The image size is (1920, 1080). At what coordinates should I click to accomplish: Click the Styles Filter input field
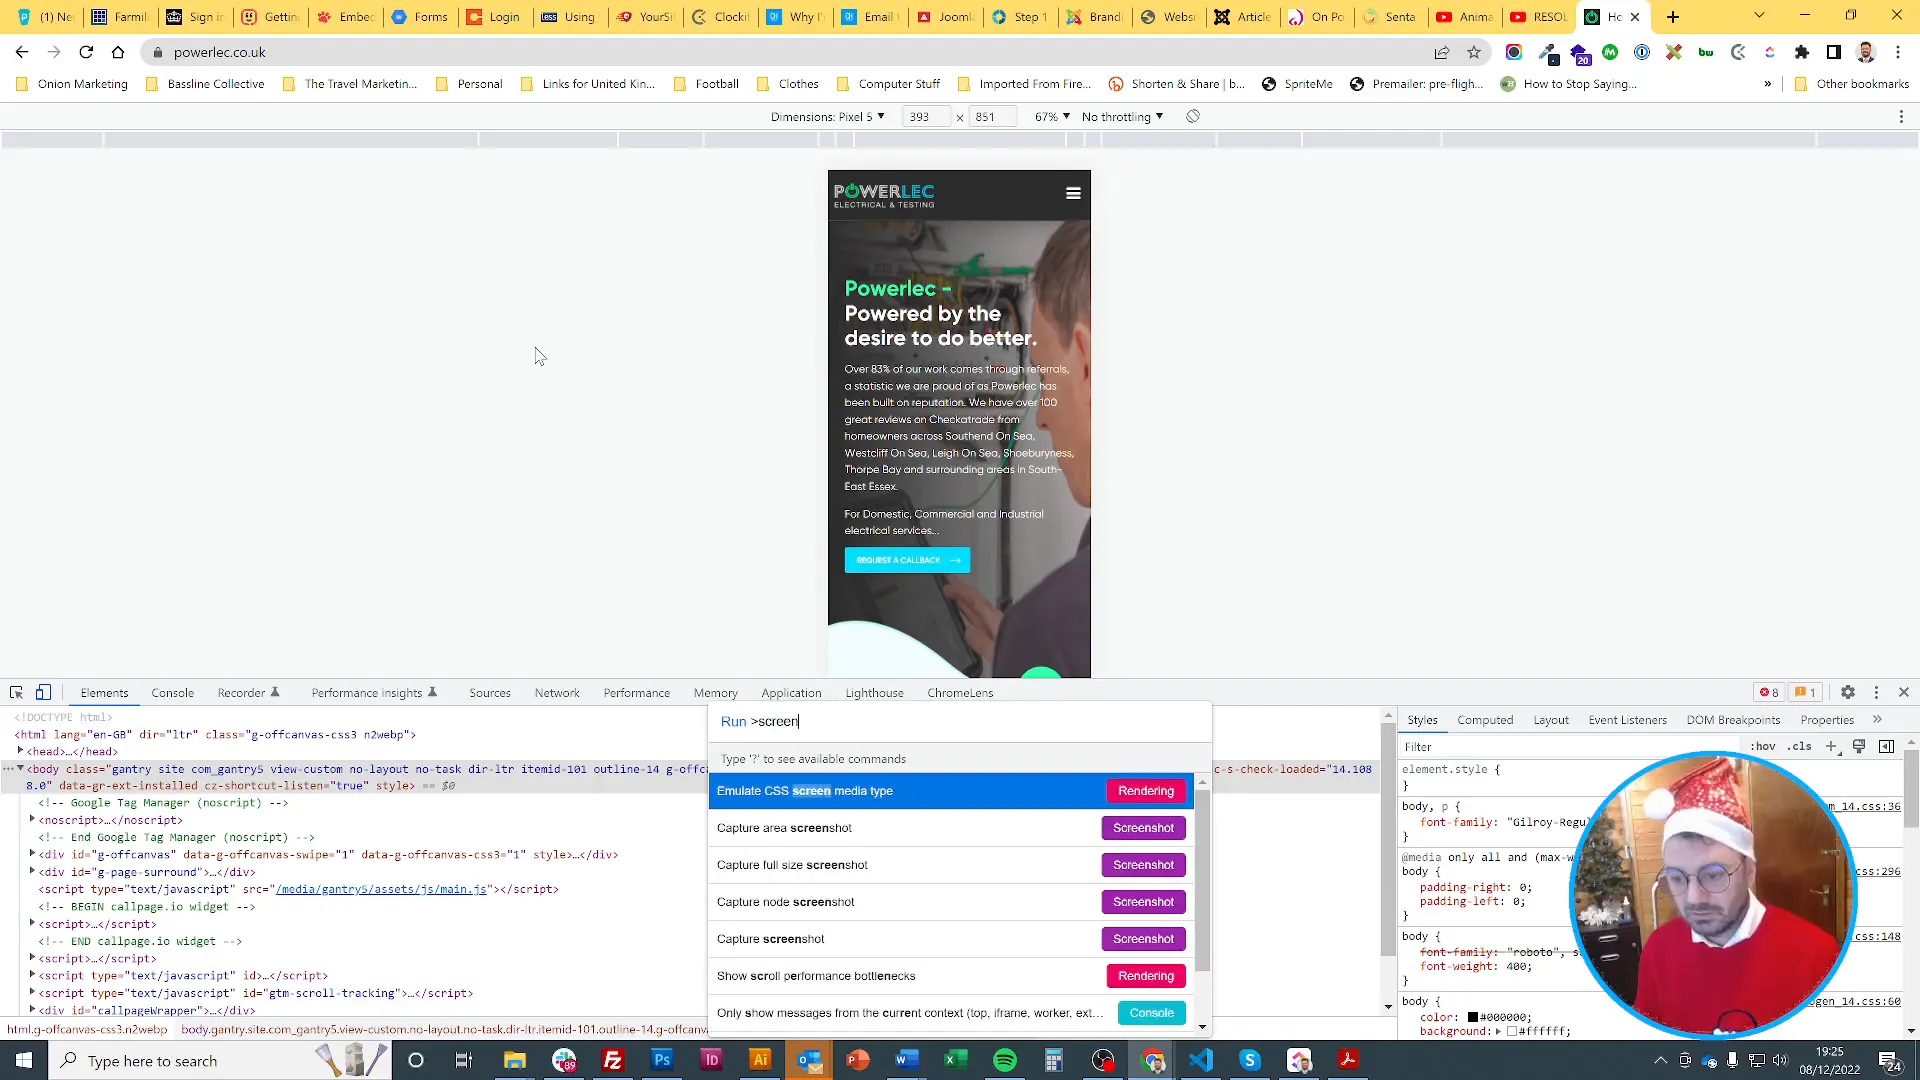1570,746
